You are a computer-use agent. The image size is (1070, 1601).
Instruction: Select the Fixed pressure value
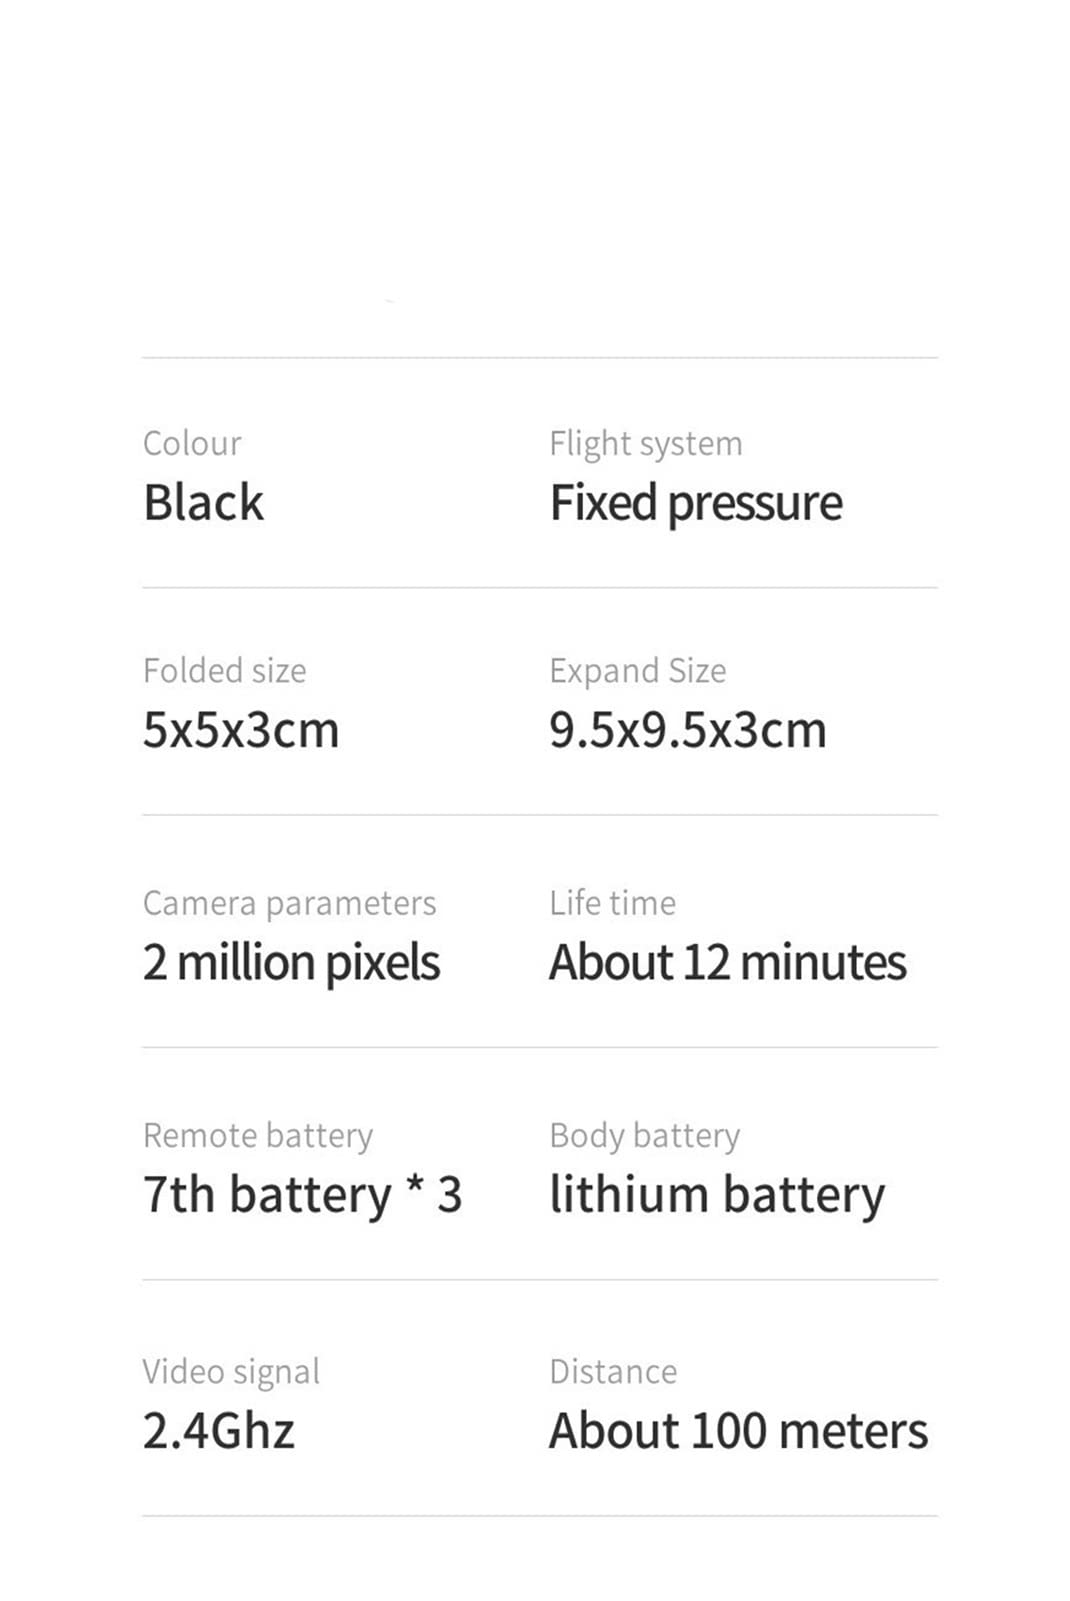coord(696,503)
